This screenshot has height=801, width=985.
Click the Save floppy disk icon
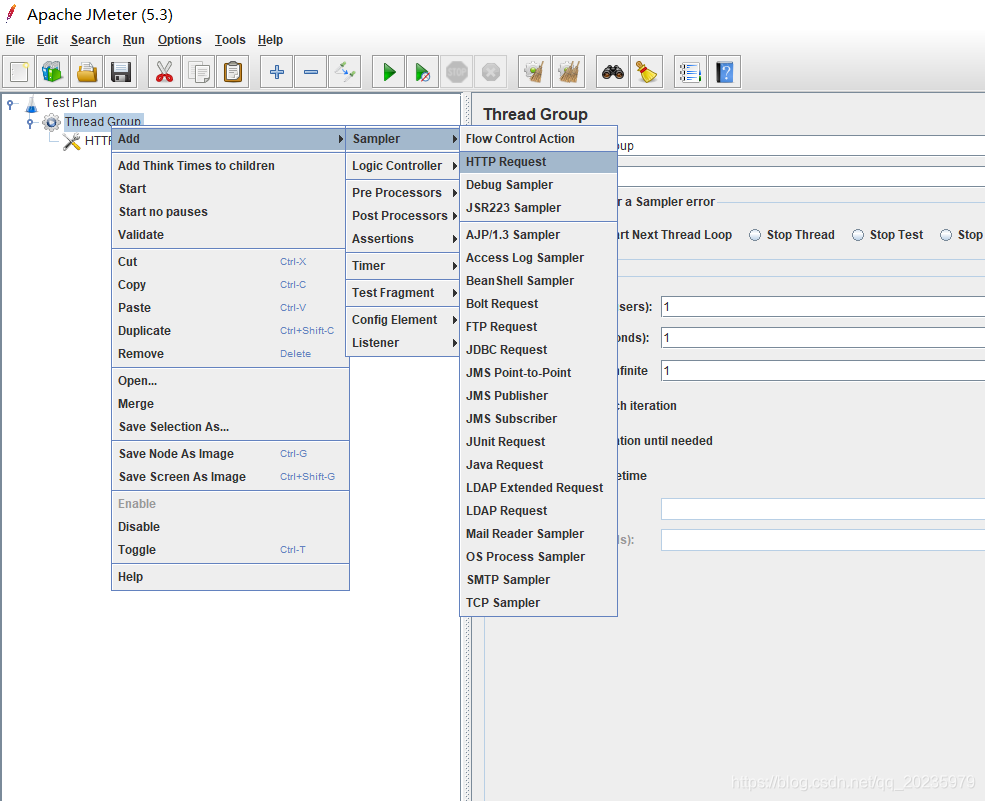coord(121,72)
